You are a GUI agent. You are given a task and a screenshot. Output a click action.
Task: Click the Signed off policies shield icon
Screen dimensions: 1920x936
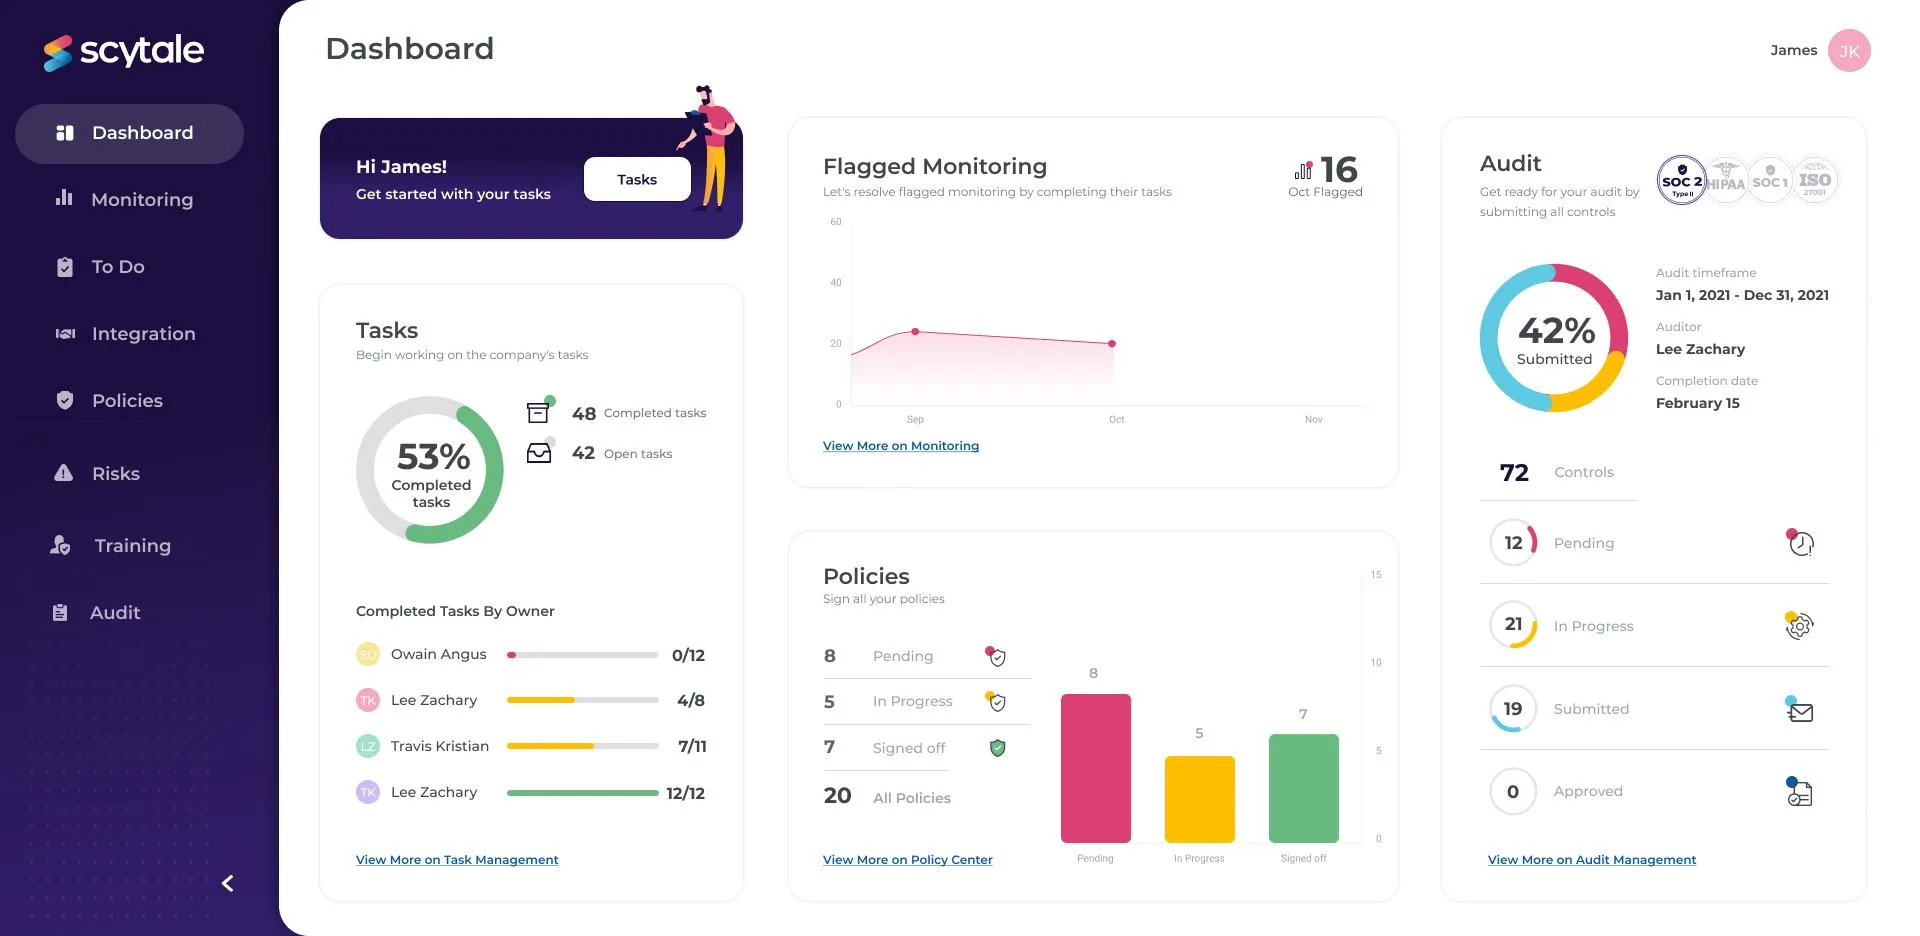(997, 748)
